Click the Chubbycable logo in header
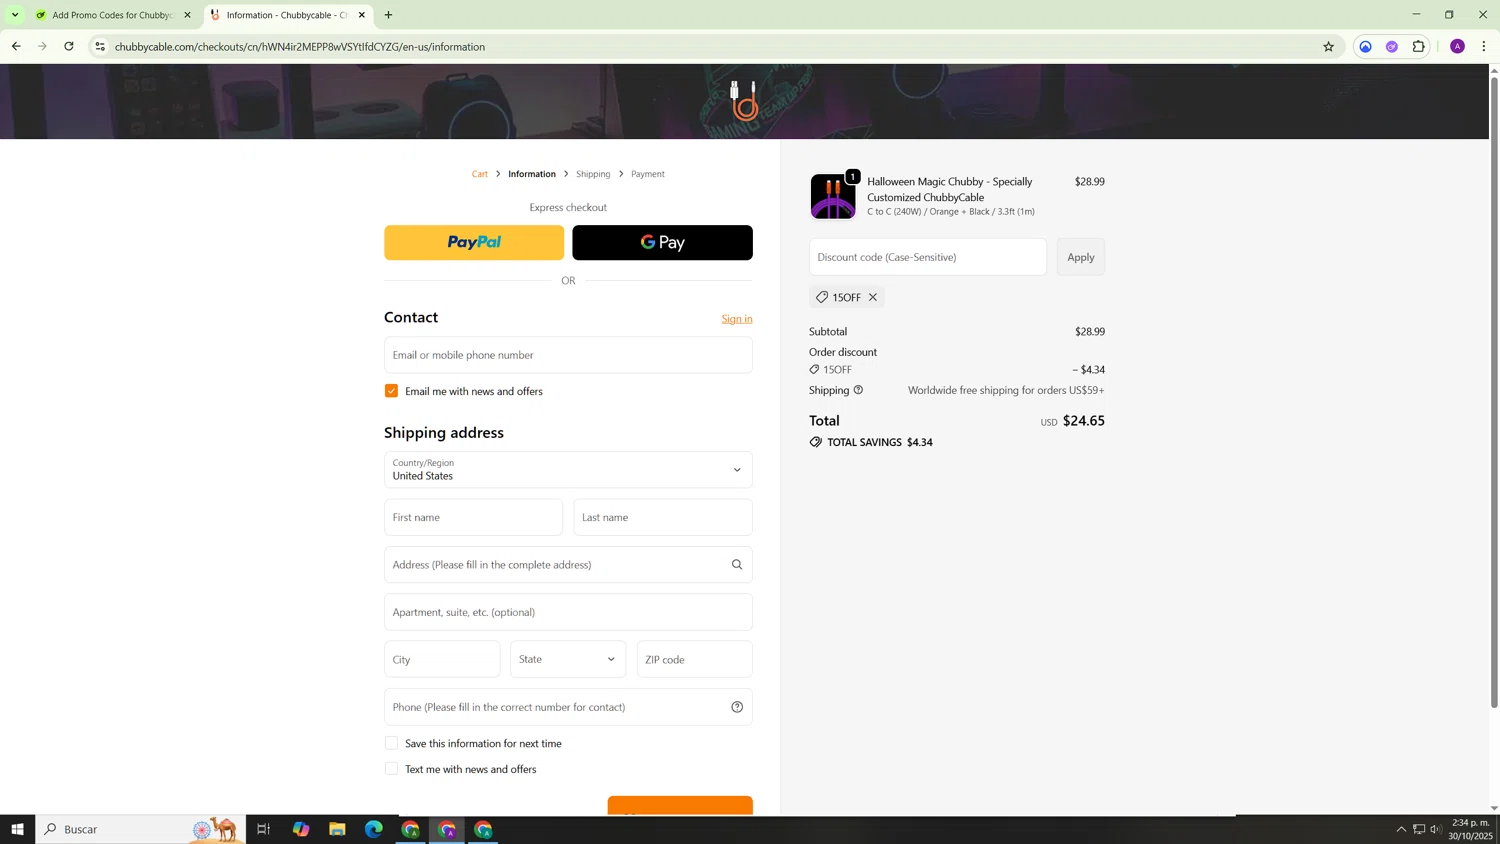This screenshot has width=1500, height=844. (x=744, y=101)
